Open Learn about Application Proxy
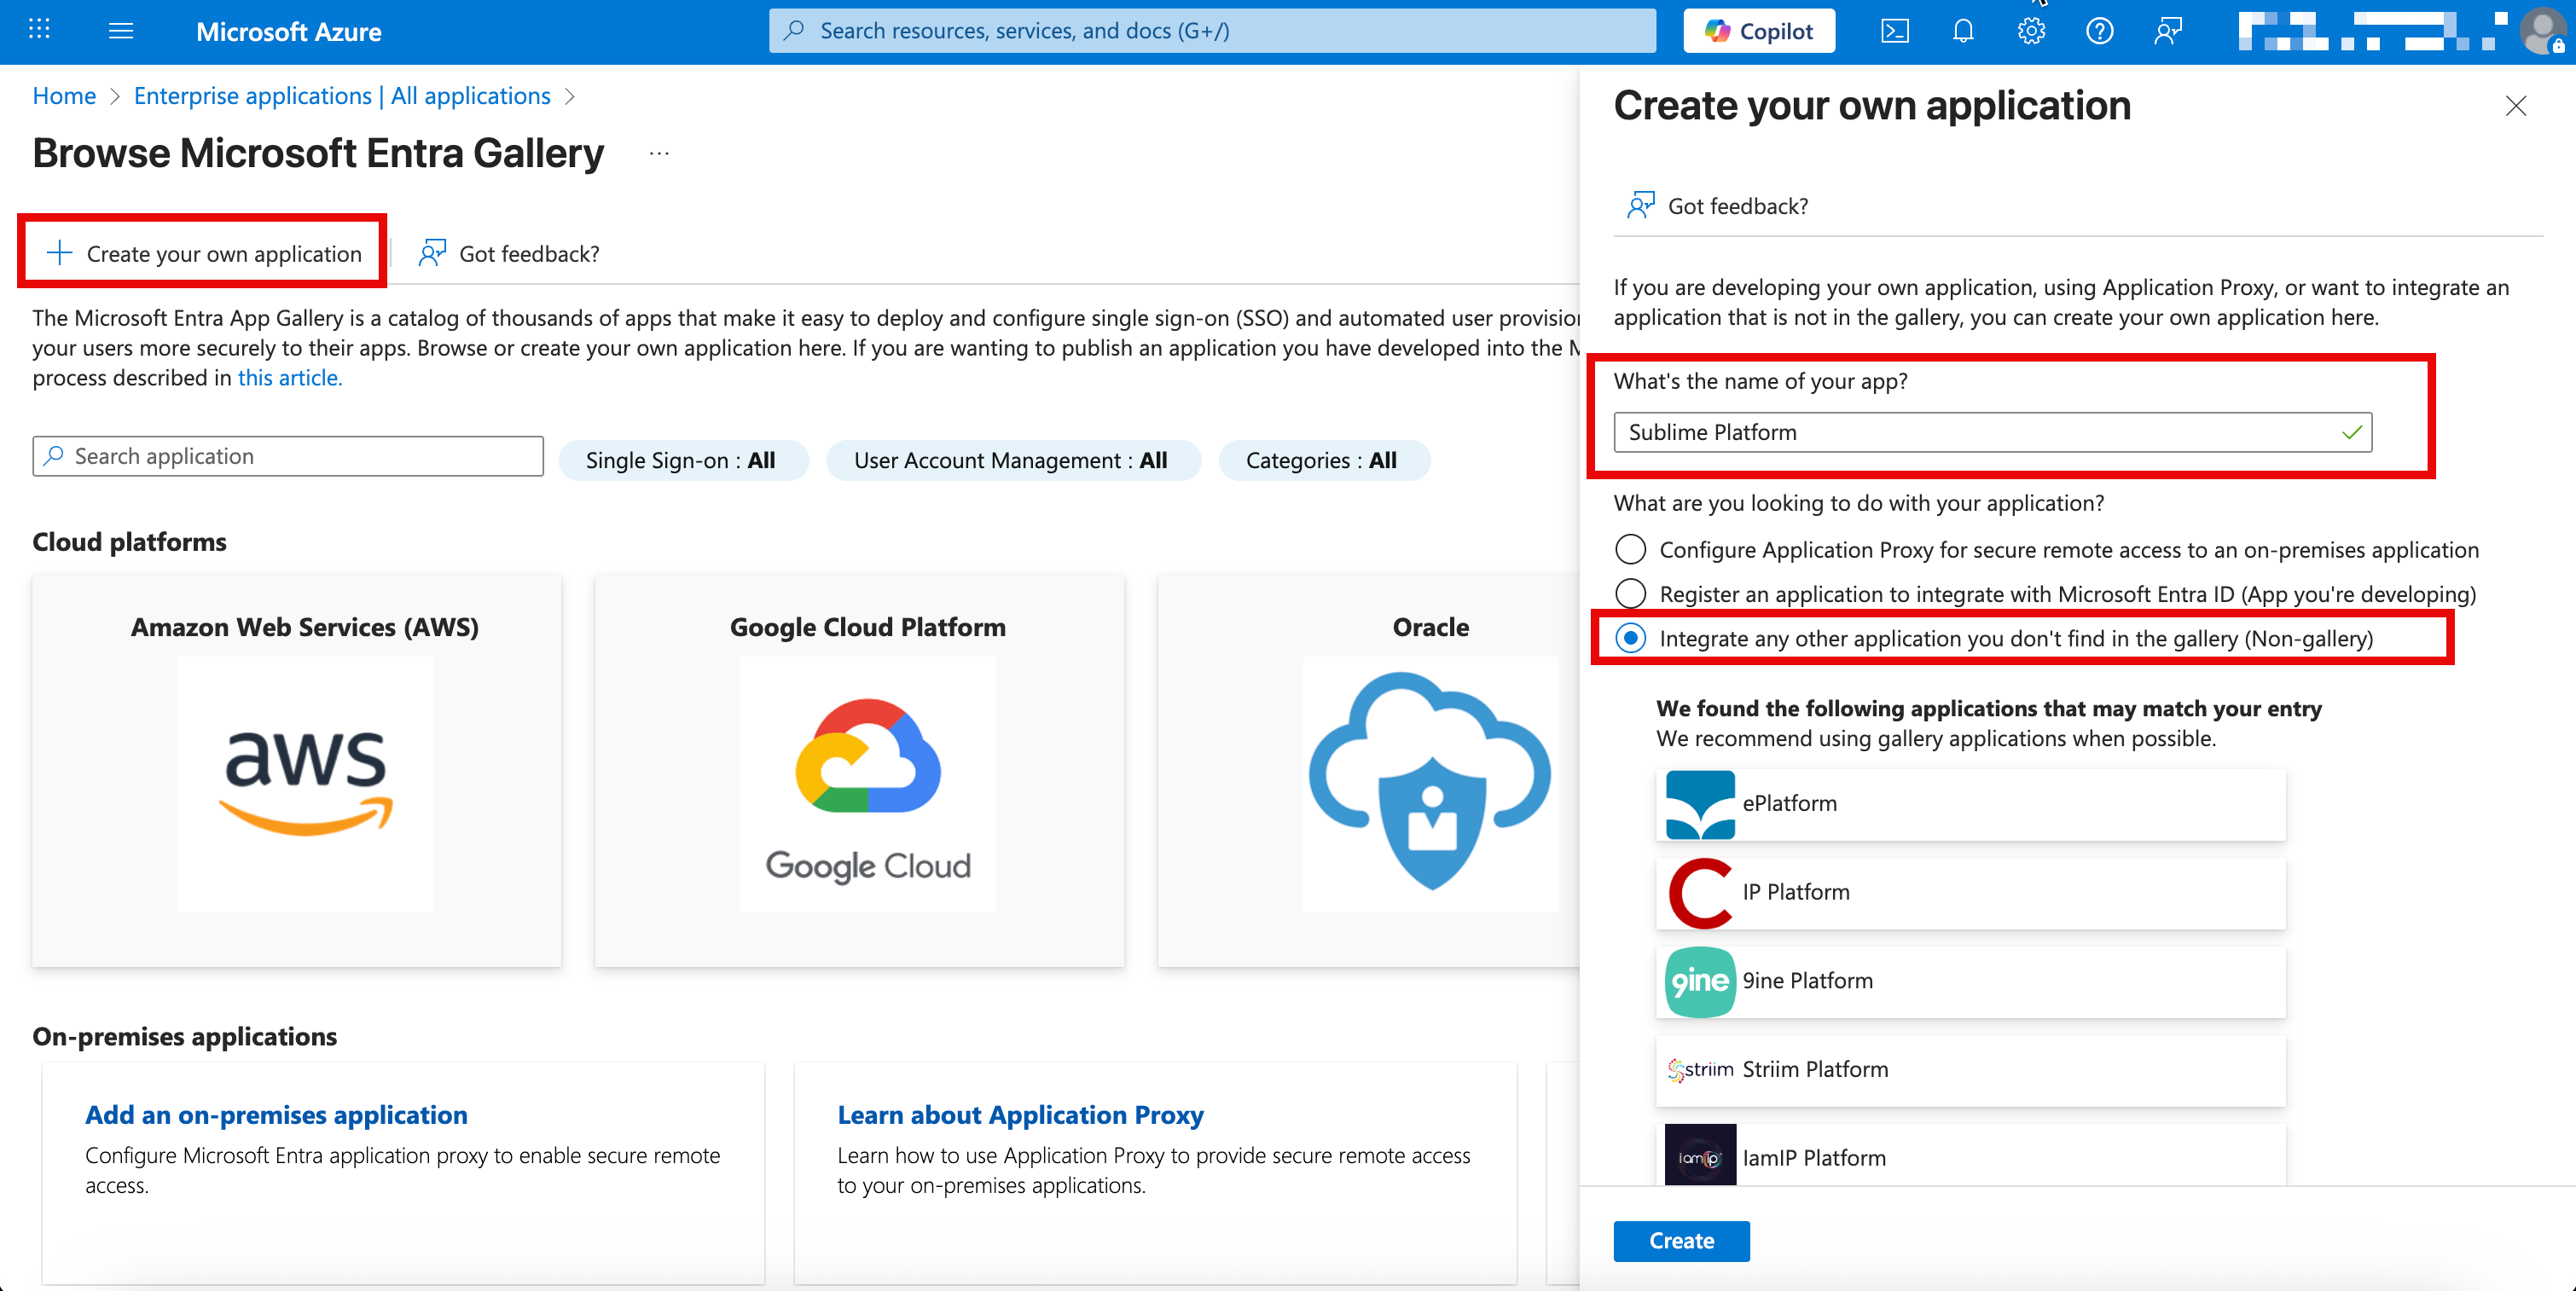 point(1021,1115)
